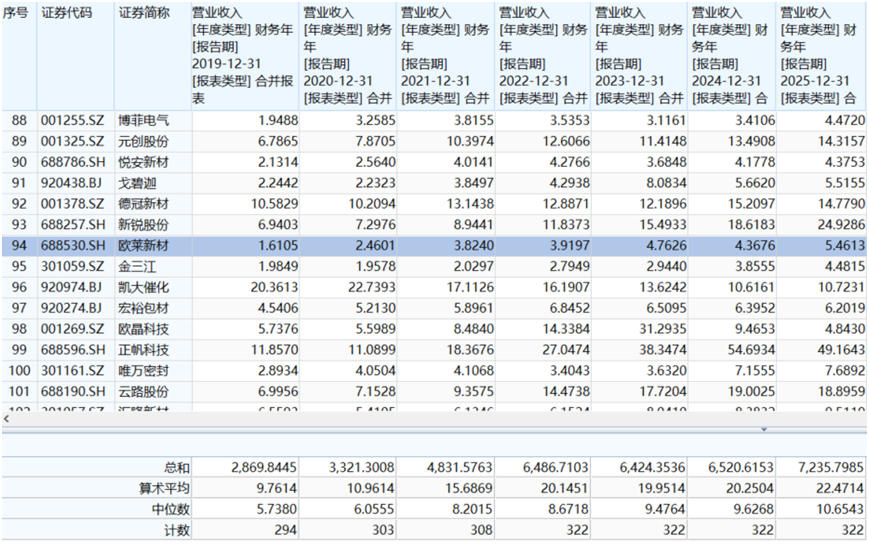Click the 中位数 summary label
This screenshot has height=544, width=869.
point(171,509)
